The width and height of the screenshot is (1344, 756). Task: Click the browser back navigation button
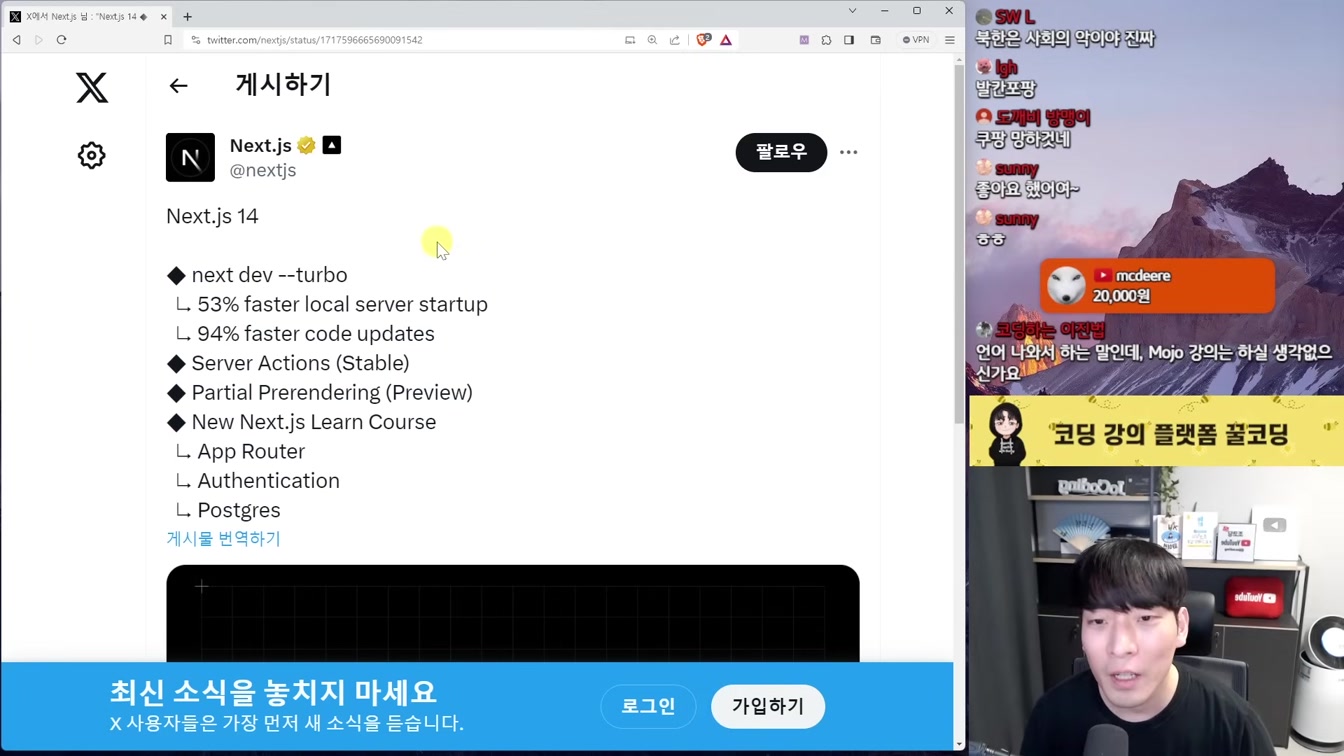pyautogui.click(x=16, y=40)
